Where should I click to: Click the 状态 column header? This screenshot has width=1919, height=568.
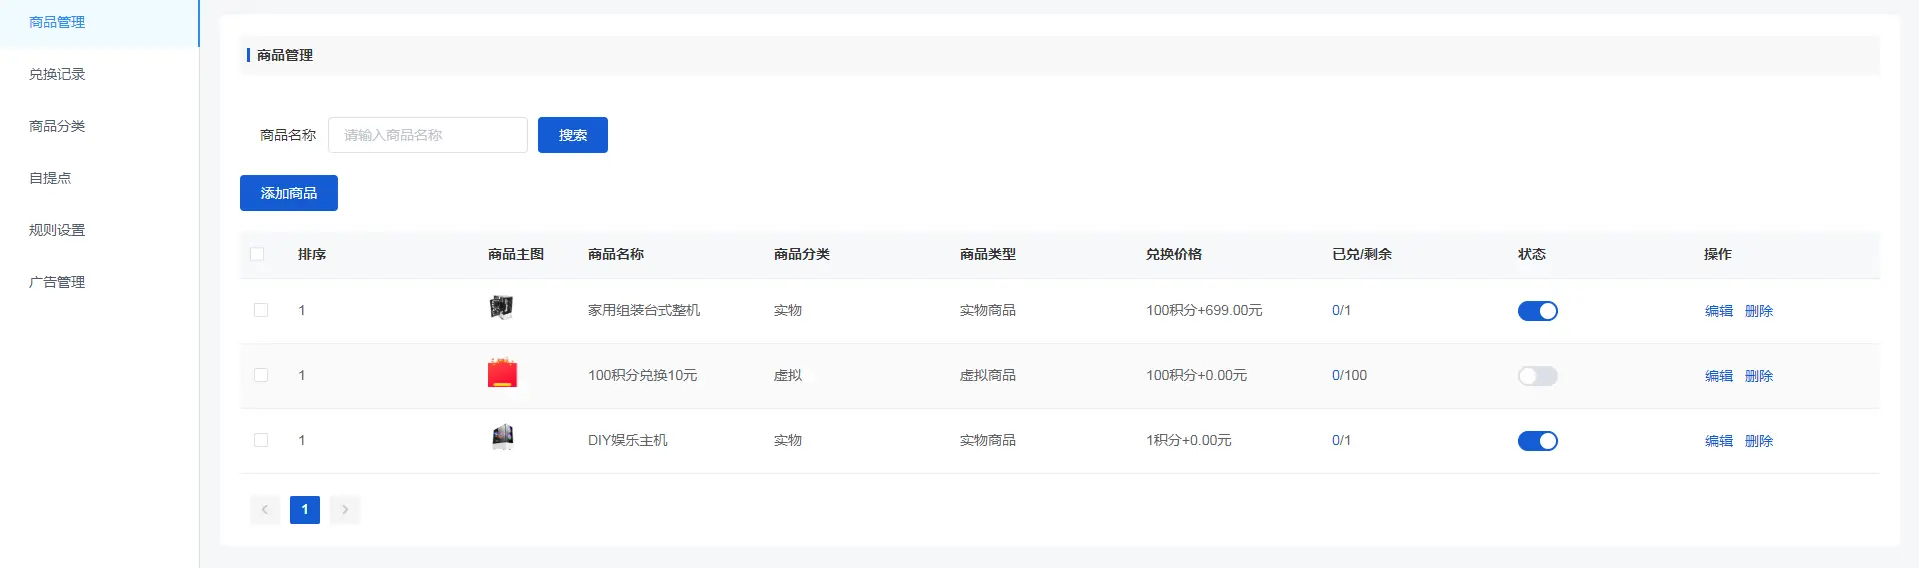pos(1532,254)
